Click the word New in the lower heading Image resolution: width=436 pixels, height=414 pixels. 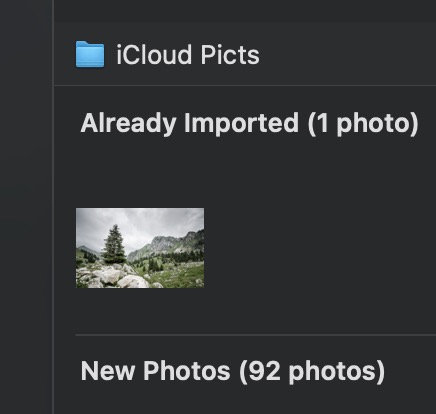[x=108, y=371]
